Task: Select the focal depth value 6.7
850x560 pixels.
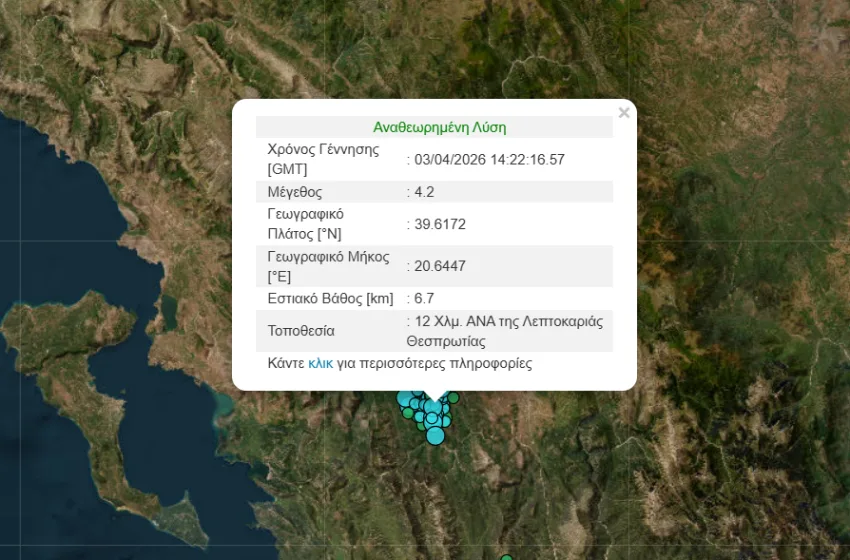Action: pyautogui.click(x=424, y=298)
